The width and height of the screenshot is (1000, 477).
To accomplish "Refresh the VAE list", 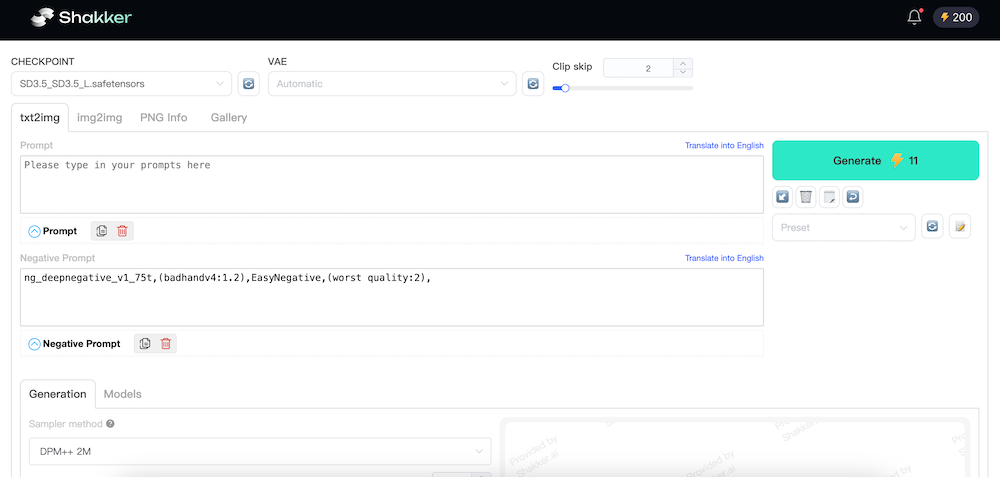I will point(533,84).
